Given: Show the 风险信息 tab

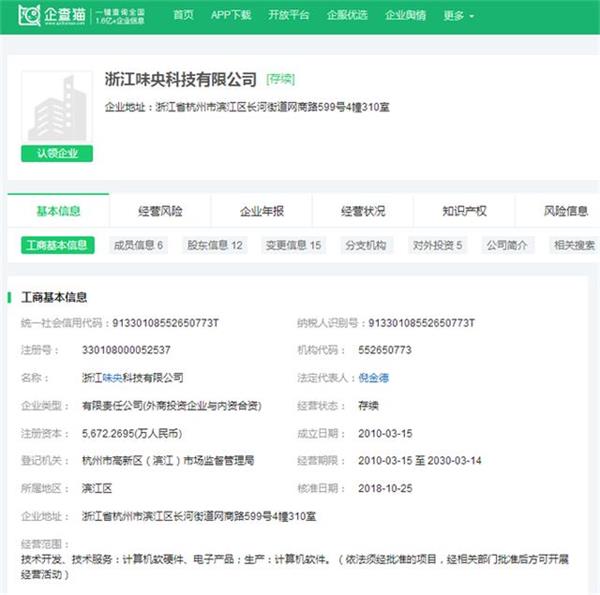Looking at the screenshot, I should click(565, 211).
